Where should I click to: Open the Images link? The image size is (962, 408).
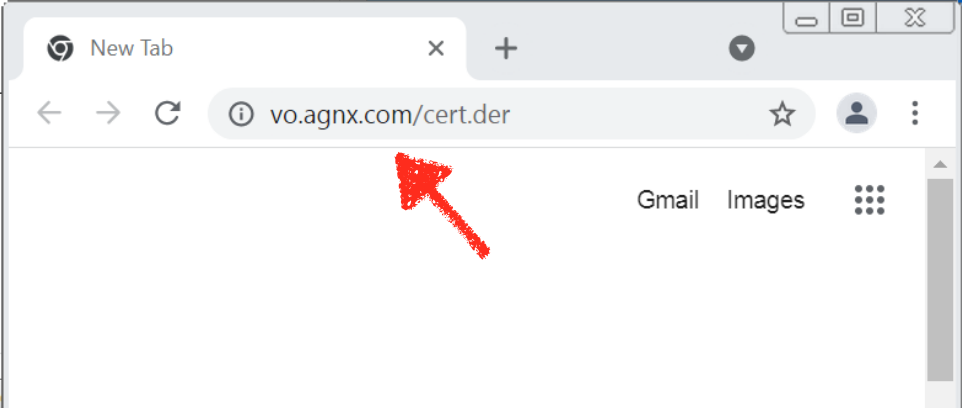[766, 200]
